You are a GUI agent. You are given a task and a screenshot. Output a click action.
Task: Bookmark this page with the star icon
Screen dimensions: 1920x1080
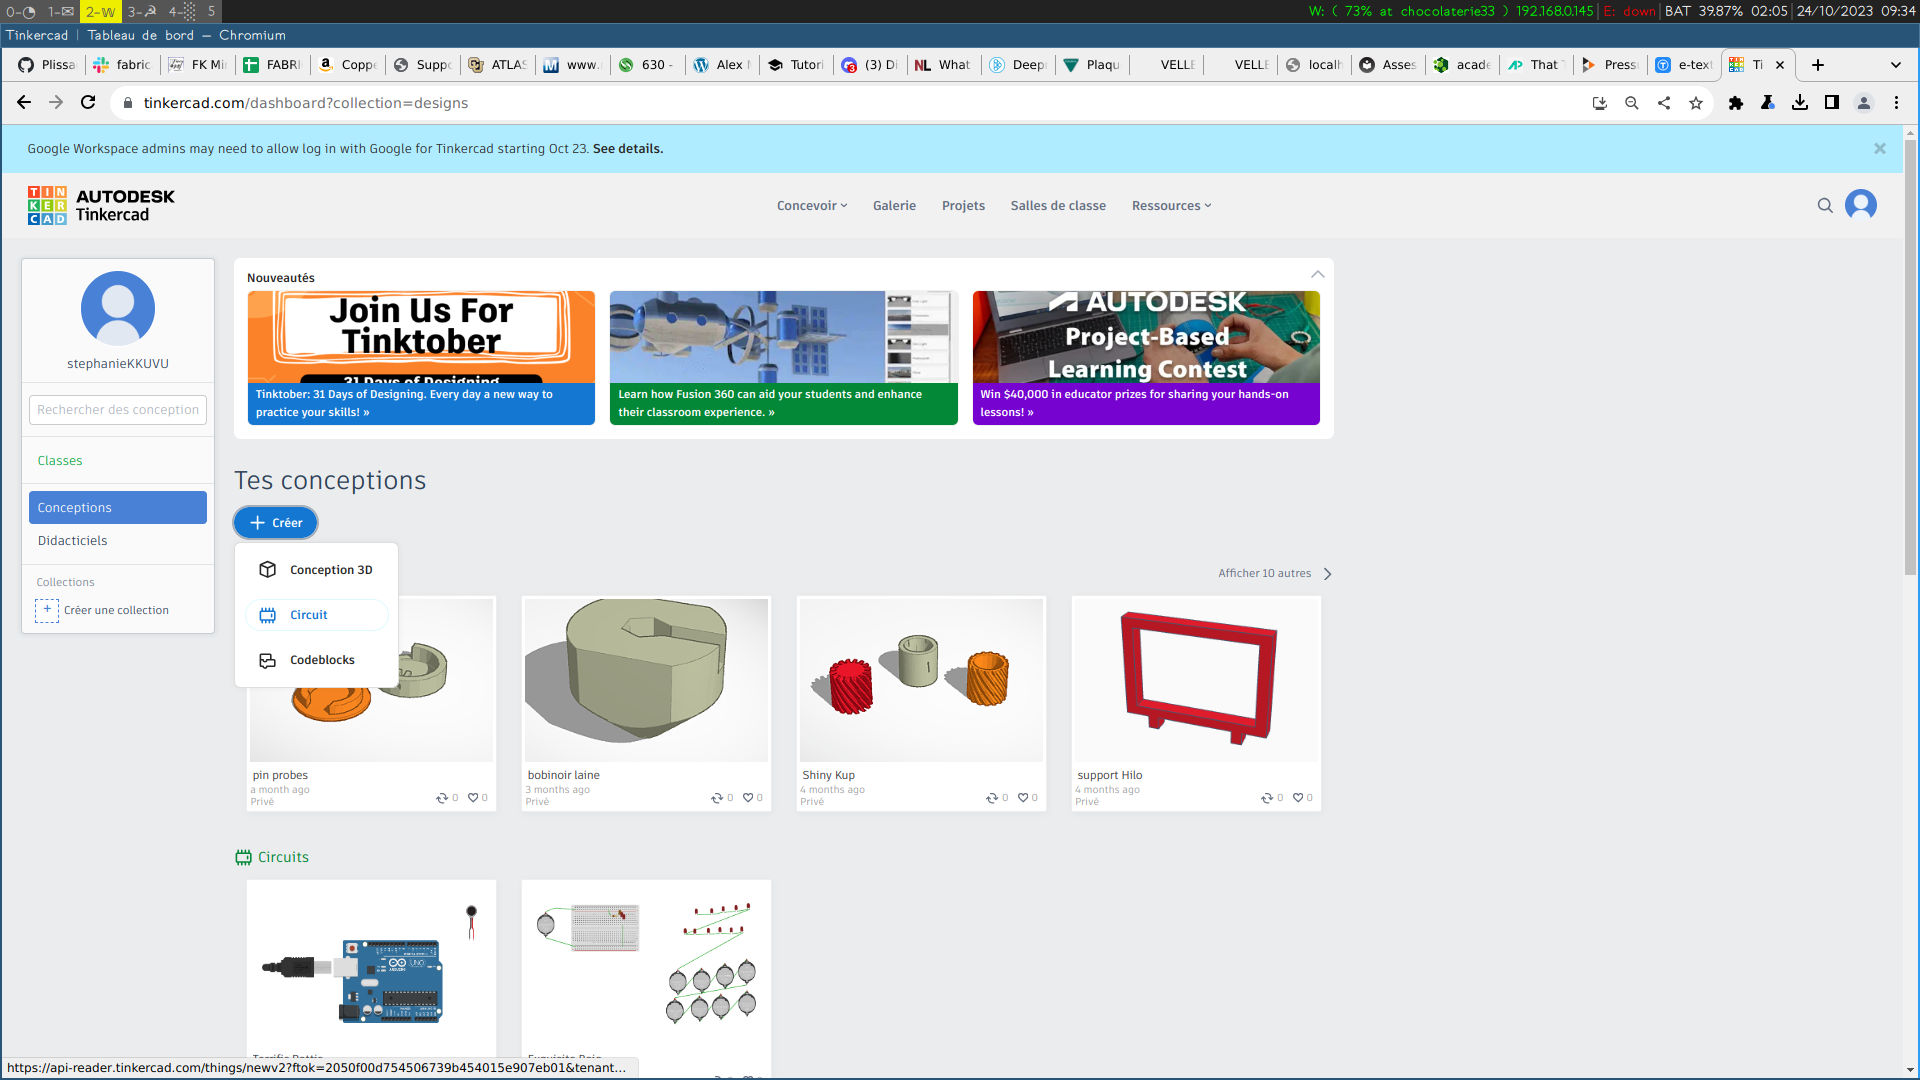click(1696, 103)
